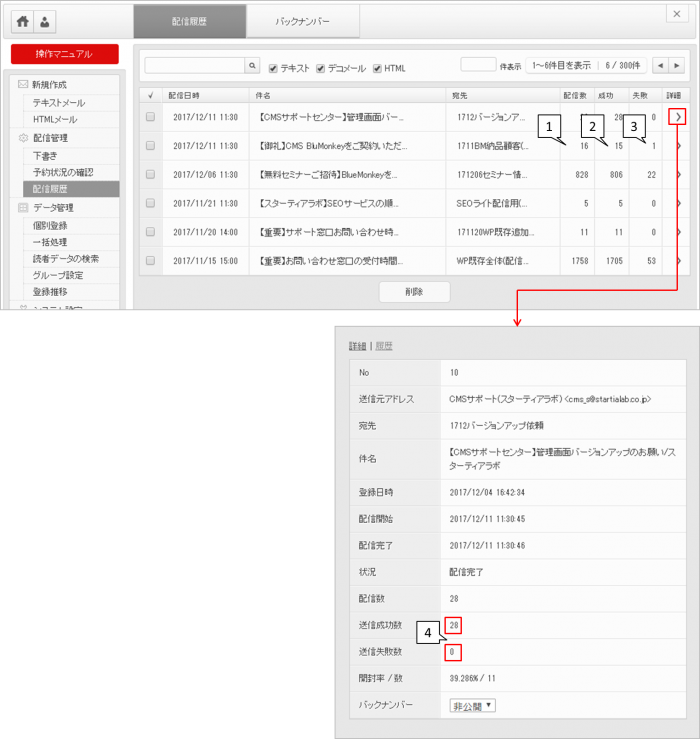Switch to the バックナンバー tab
The image size is (700, 739).
pyautogui.click(x=303, y=21)
